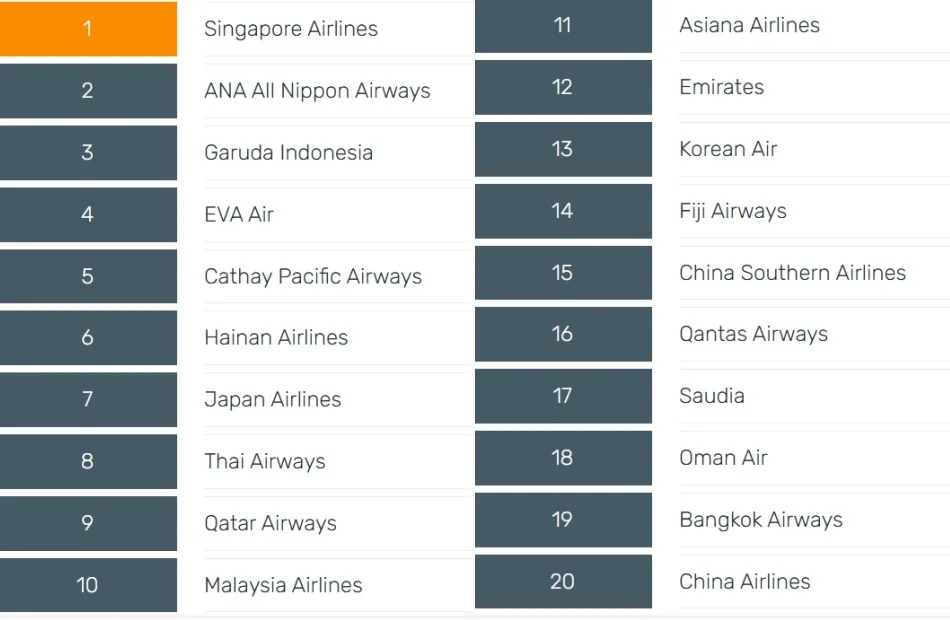
Task: Open the Korean Air entry
Action: (728, 149)
